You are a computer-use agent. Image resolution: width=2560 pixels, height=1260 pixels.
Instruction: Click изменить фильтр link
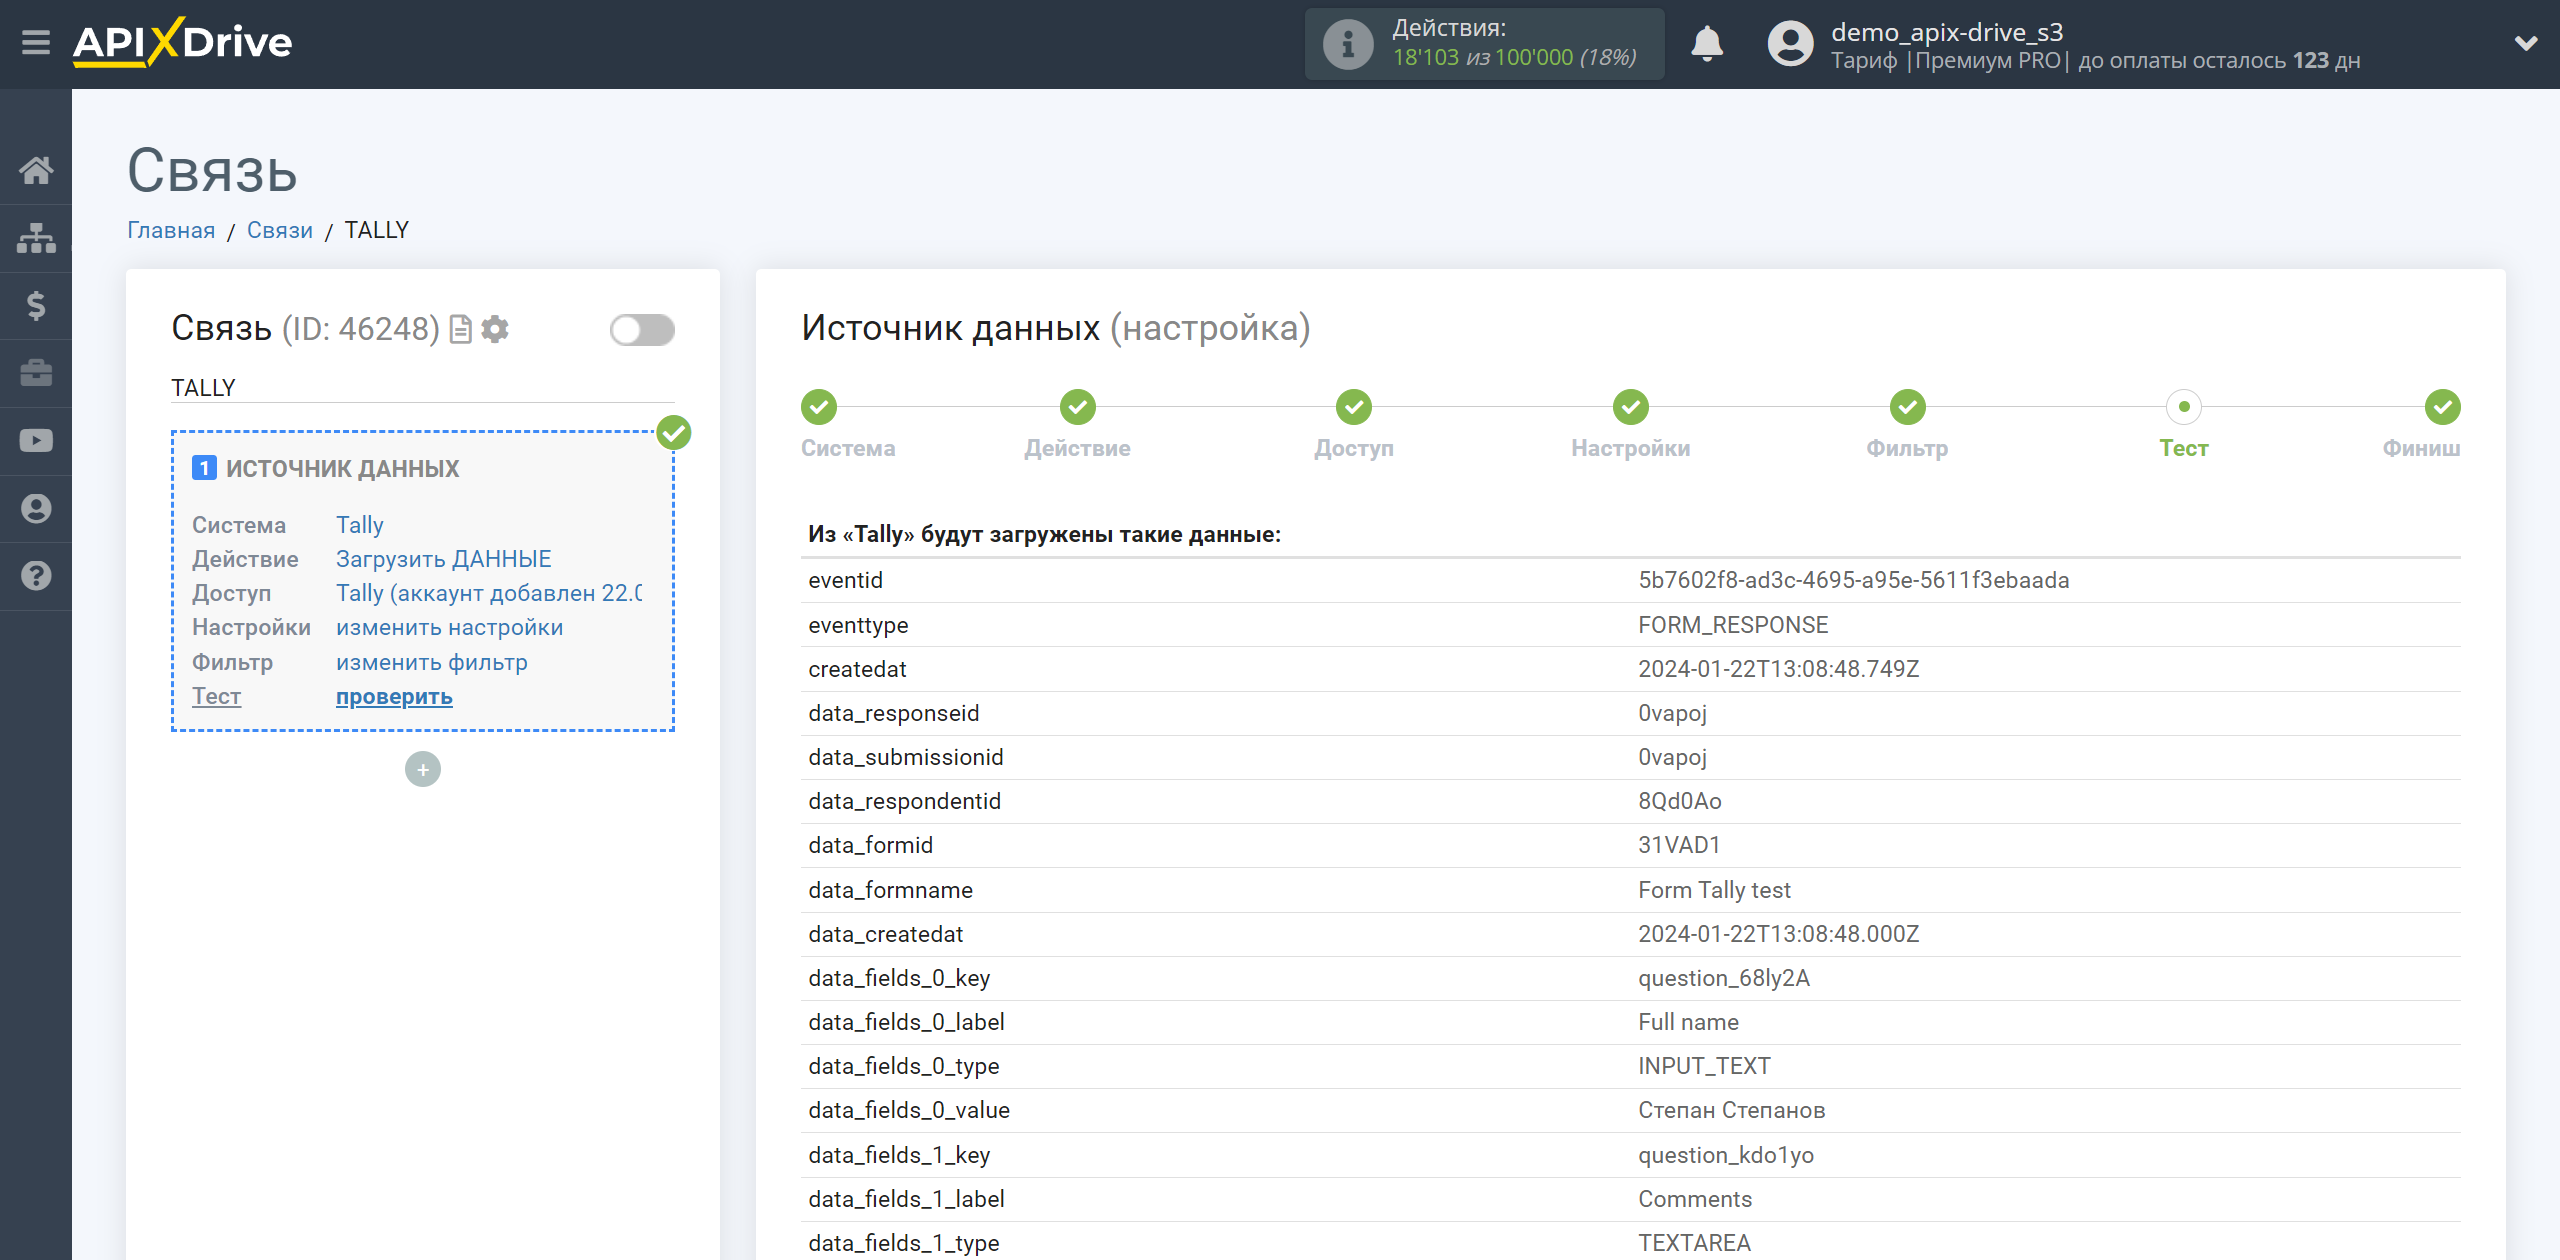click(x=432, y=662)
